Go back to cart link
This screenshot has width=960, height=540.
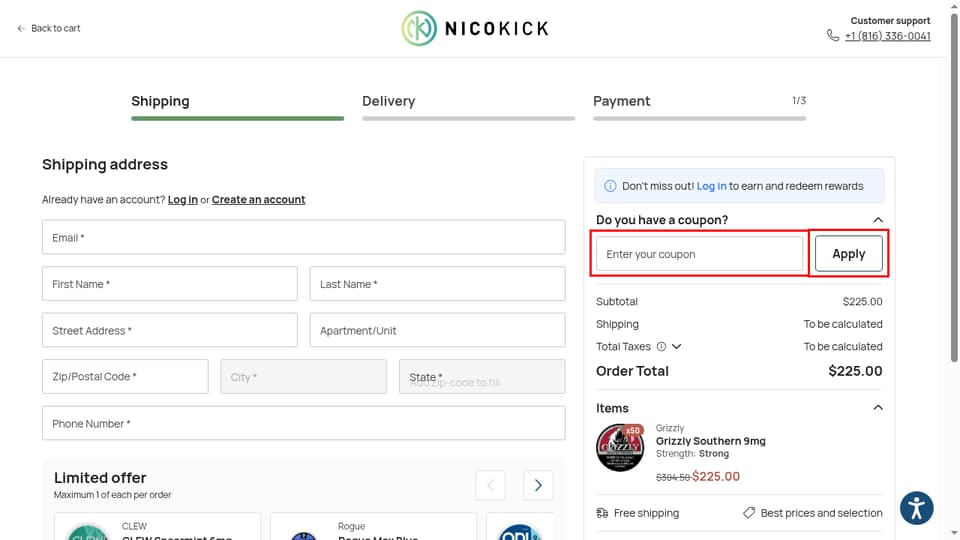(x=49, y=28)
